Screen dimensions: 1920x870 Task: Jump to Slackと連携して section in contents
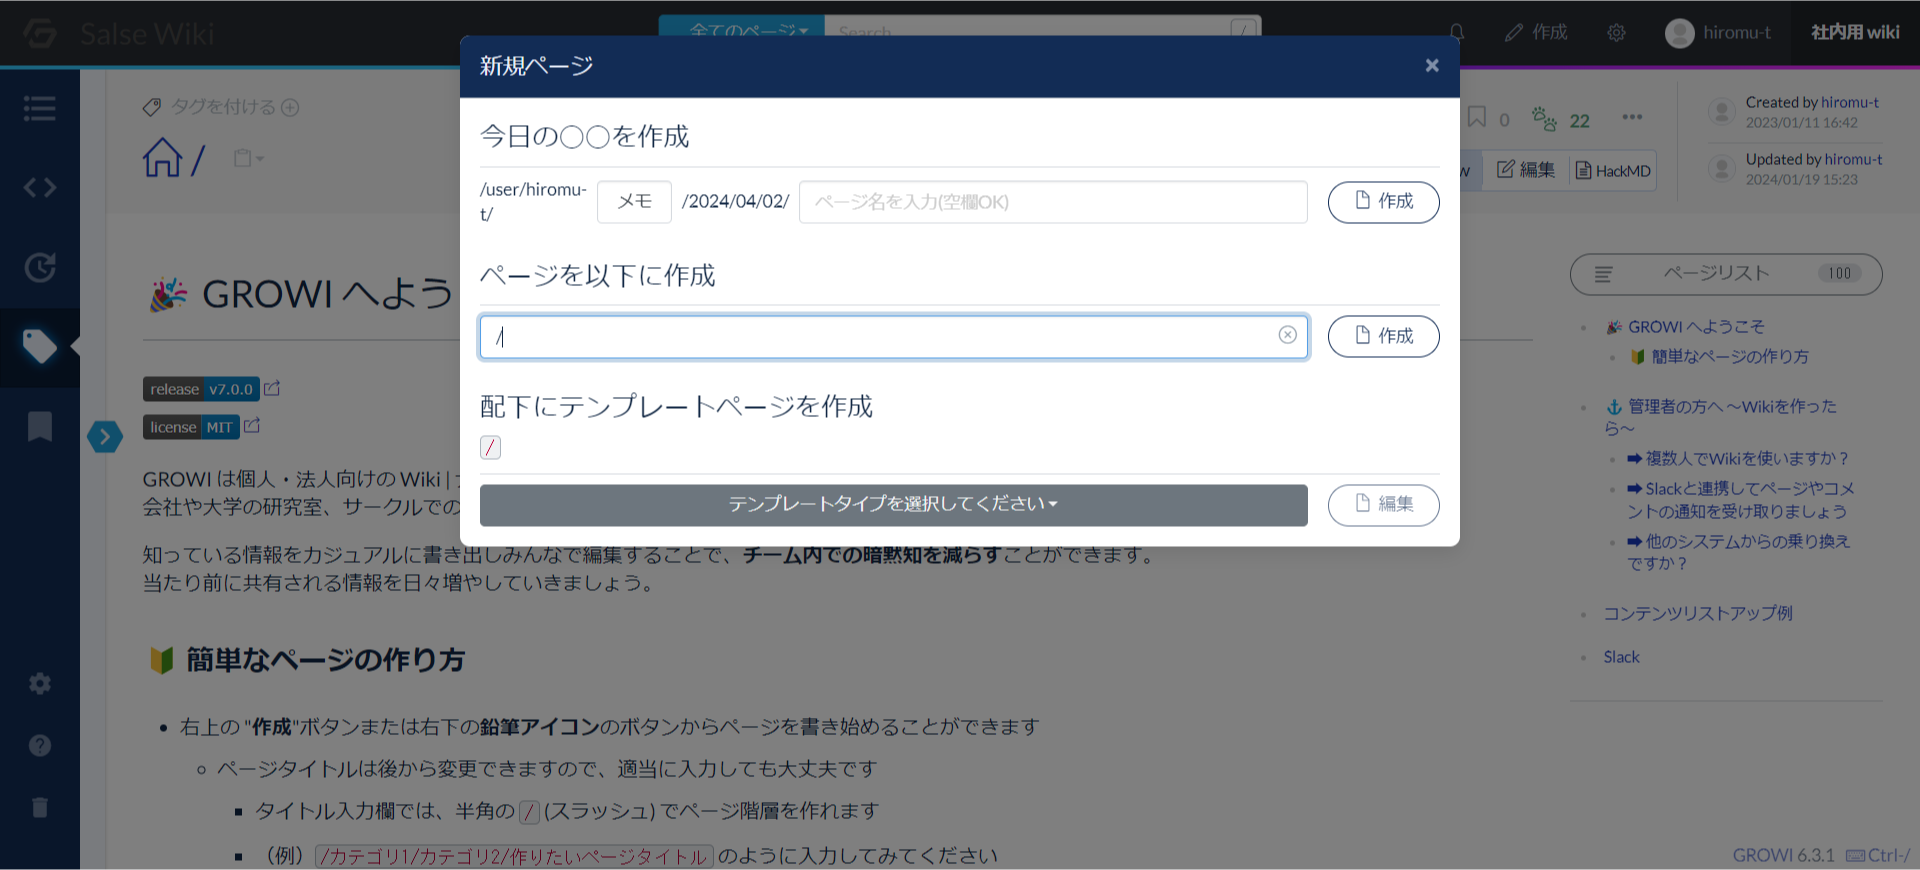pyautogui.click(x=1740, y=500)
